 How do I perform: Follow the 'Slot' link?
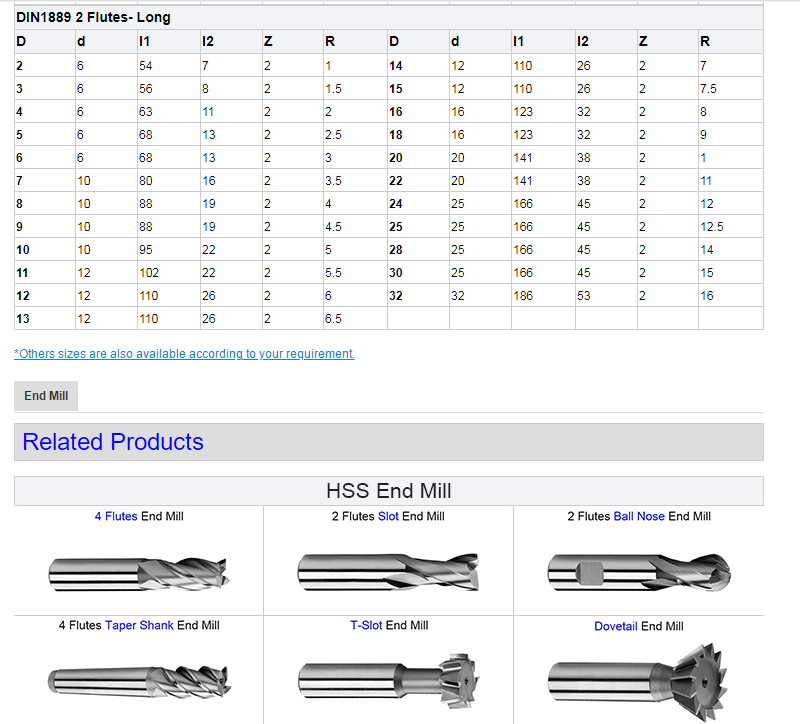point(388,516)
